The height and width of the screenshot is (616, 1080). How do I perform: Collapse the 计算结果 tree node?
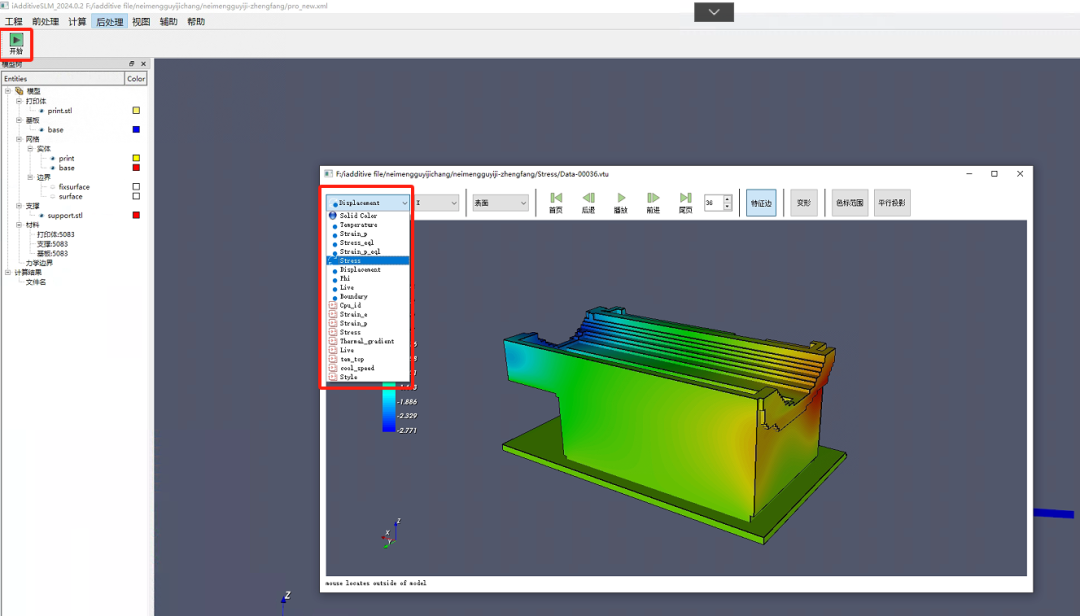pos(8,272)
